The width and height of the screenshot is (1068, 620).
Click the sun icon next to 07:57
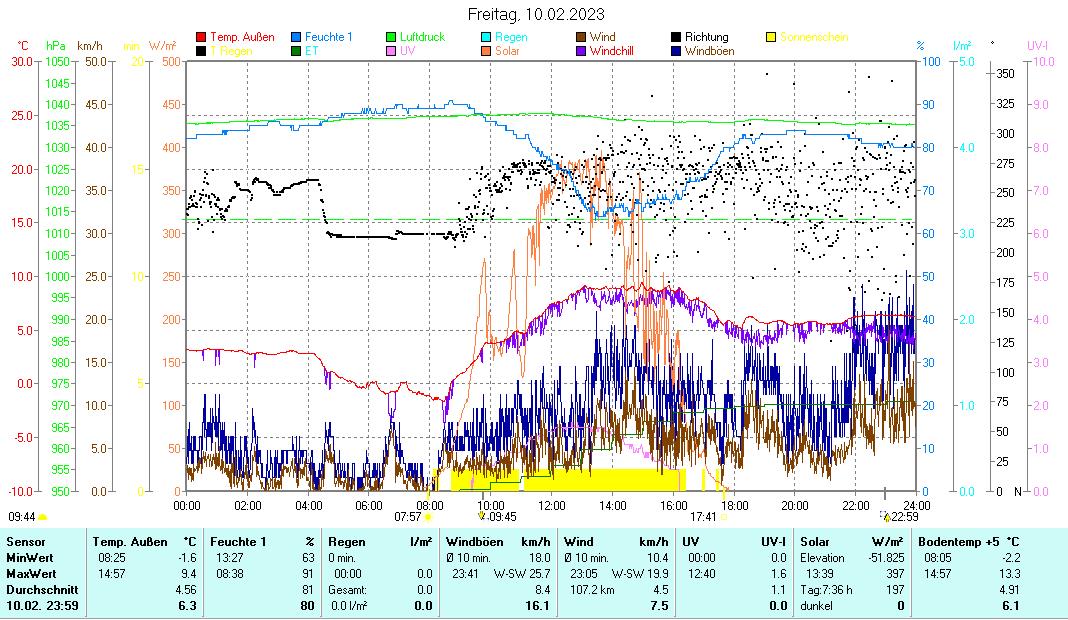(x=428, y=517)
